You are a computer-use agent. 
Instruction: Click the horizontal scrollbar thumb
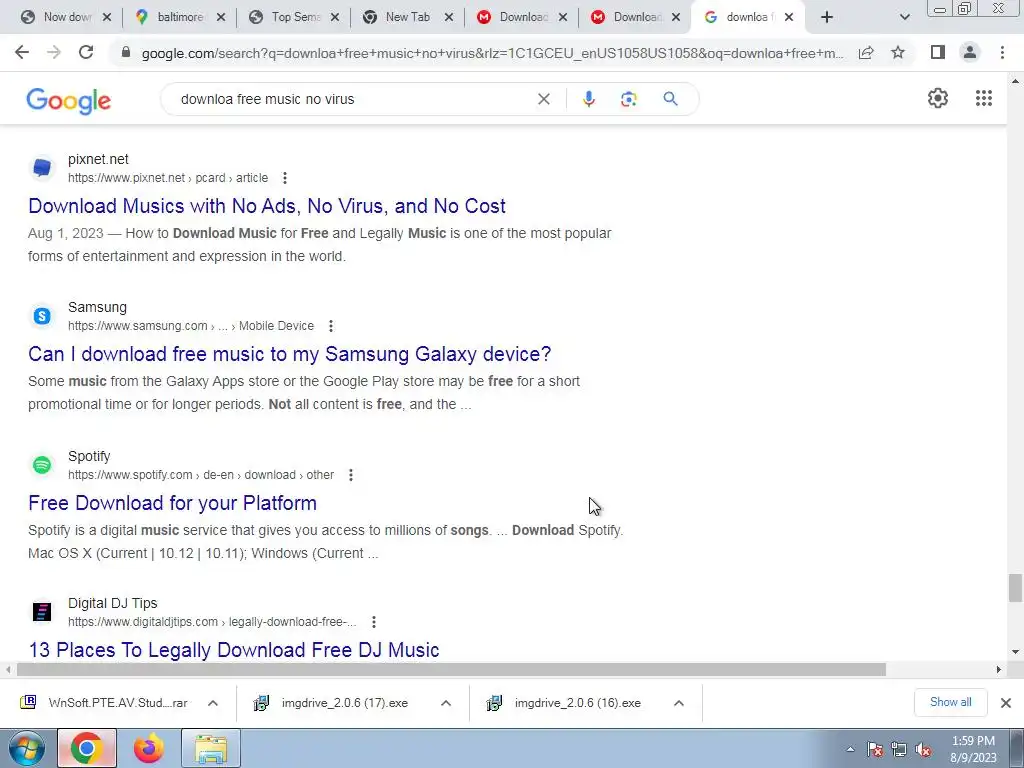coord(451,669)
